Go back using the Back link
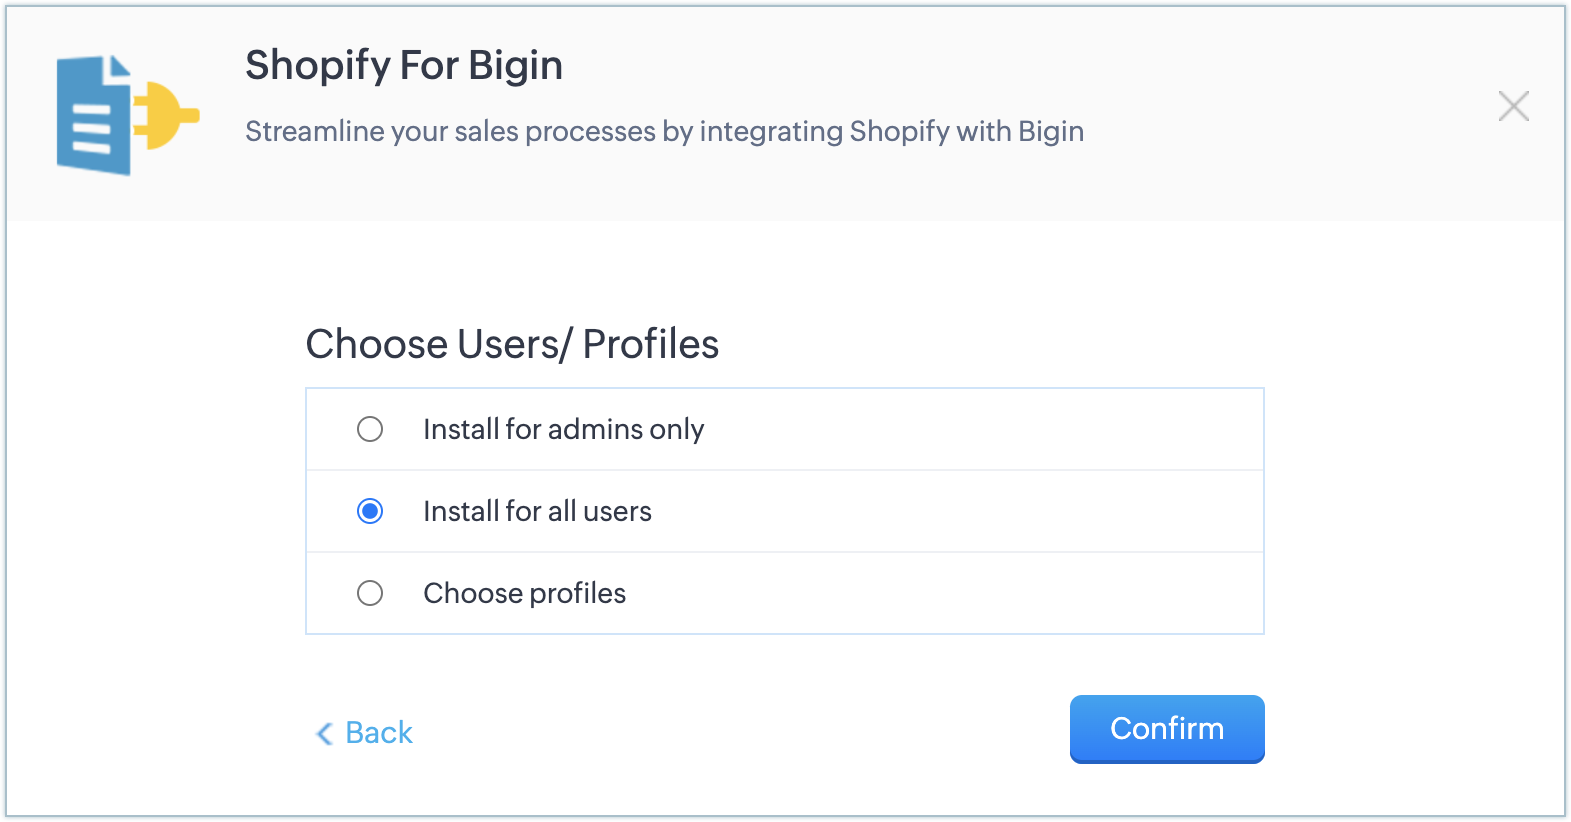Screen dimensions: 1571x822 tap(364, 733)
